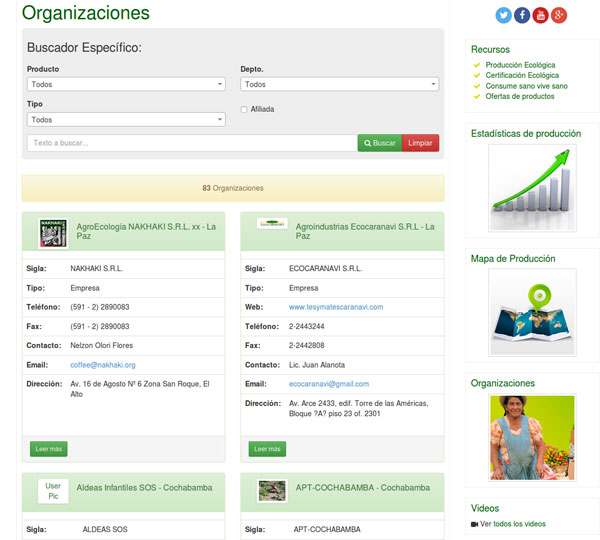Click Leer más for Ecocaranavi S.R.L.
The height and width of the screenshot is (540, 600).
(x=267, y=449)
